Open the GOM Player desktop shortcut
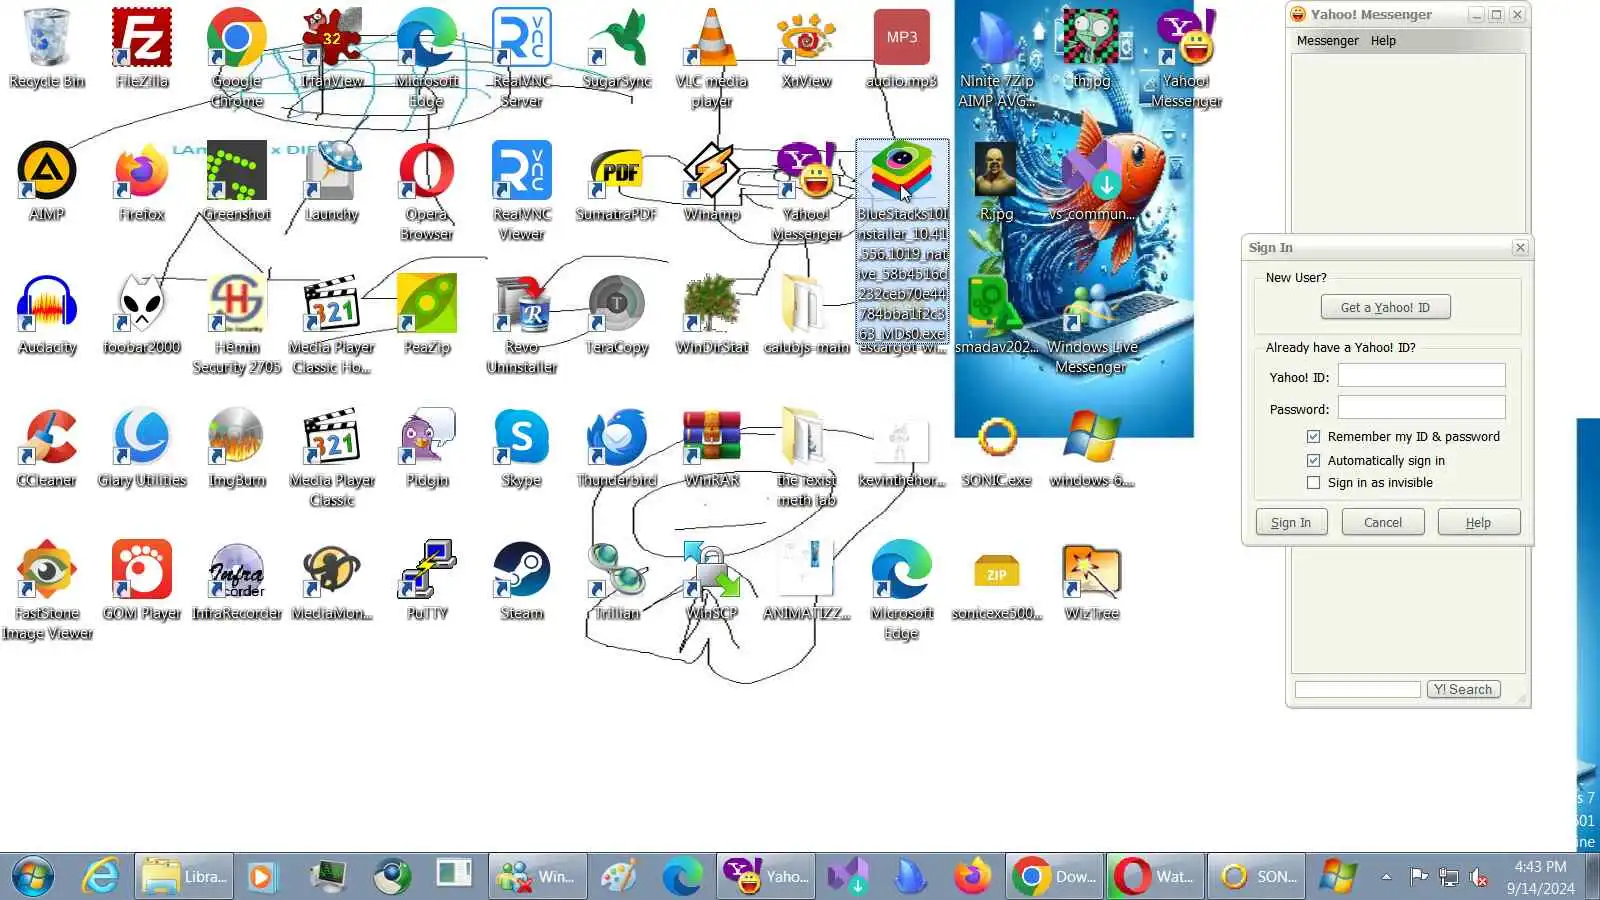Screen dimensions: 1600x900 [141, 580]
